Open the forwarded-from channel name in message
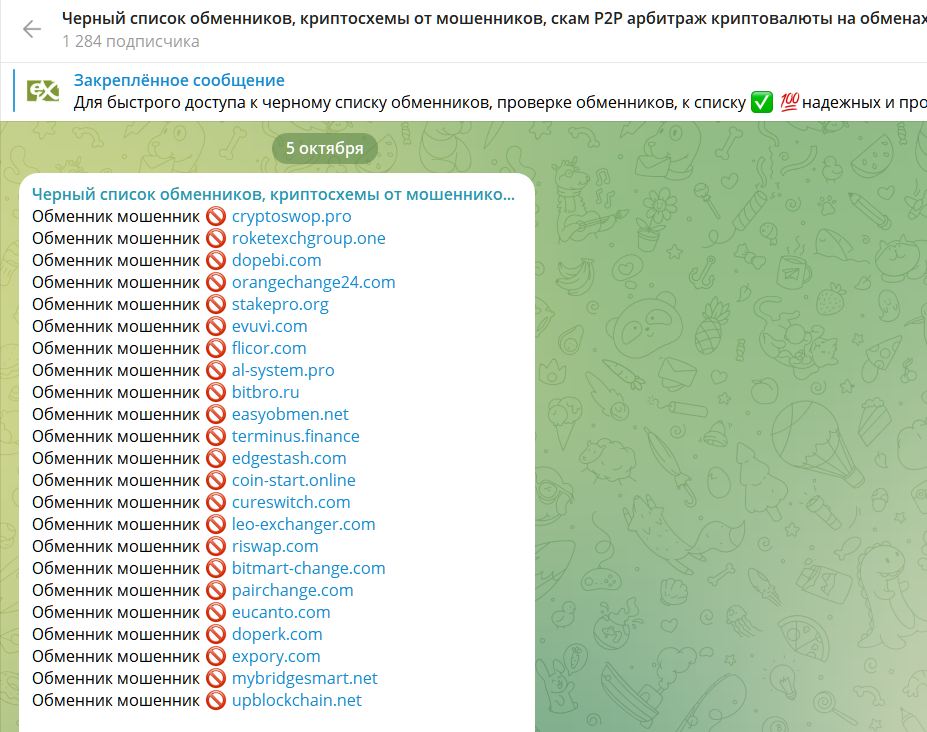The width and height of the screenshot is (927, 732). point(273,194)
